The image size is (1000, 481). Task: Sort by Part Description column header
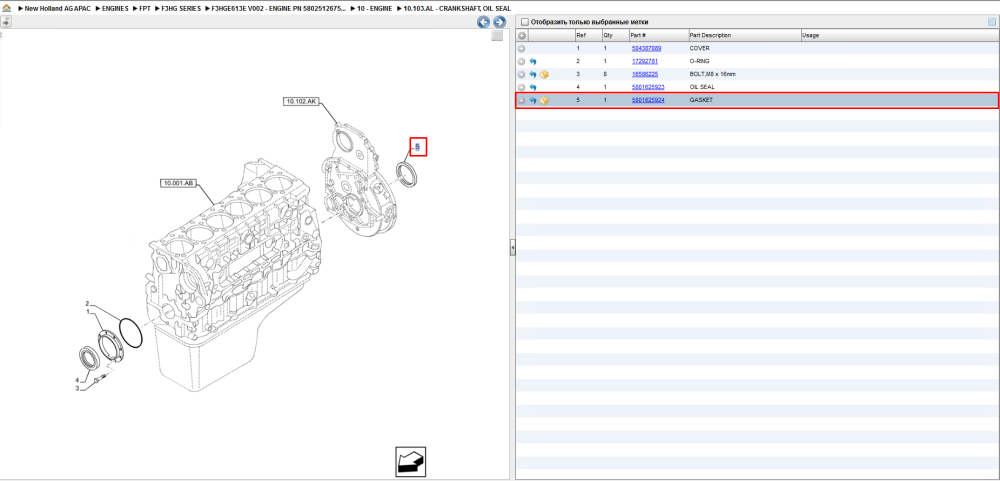coord(744,36)
